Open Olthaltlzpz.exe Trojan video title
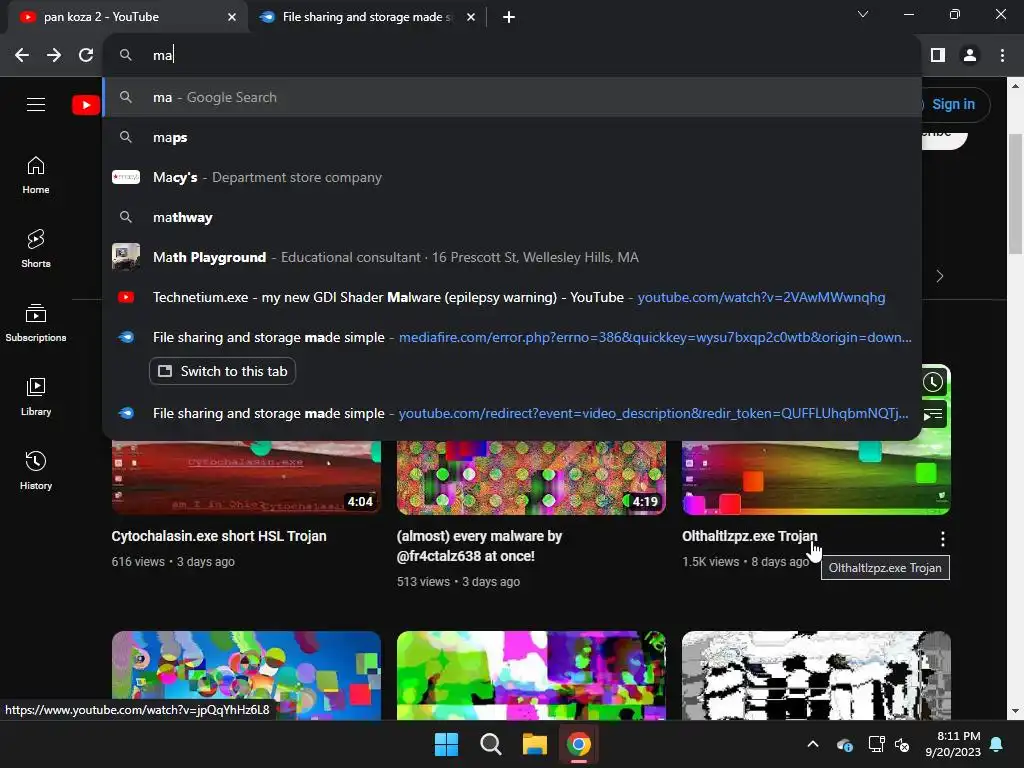Screen dimensions: 1024x768 point(749,536)
